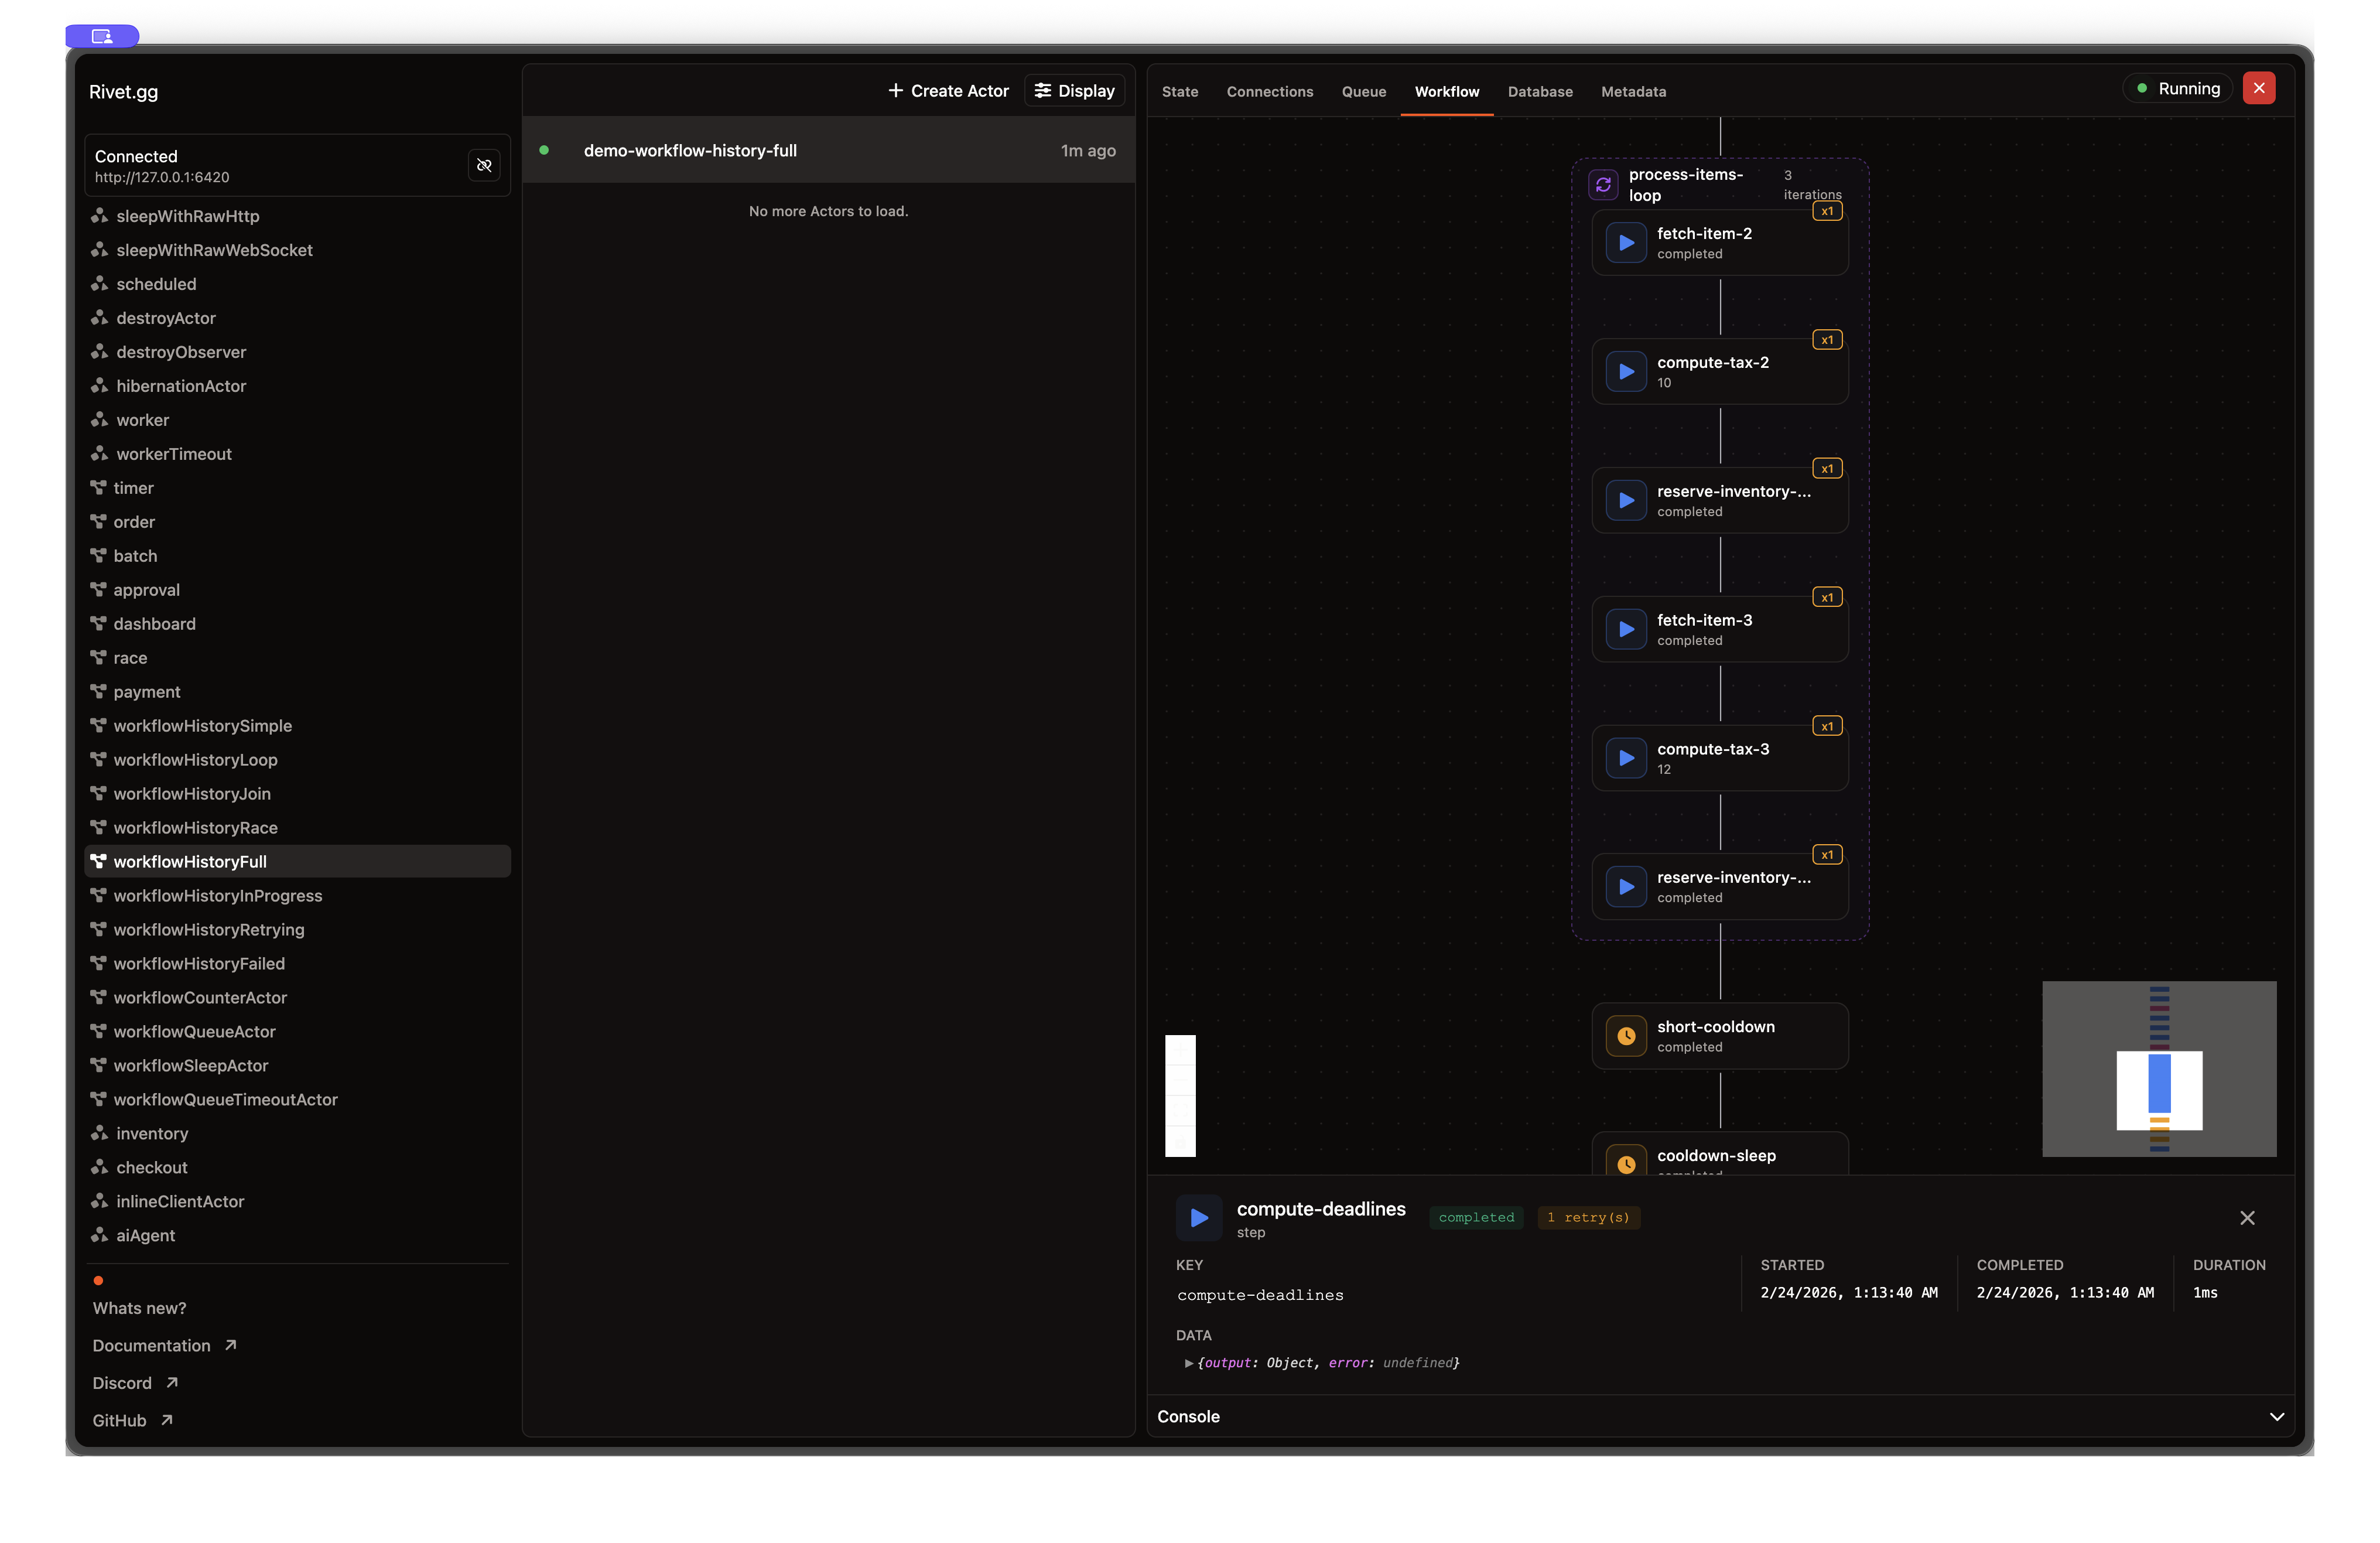Expand the output Object under DATA

tap(1189, 1363)
